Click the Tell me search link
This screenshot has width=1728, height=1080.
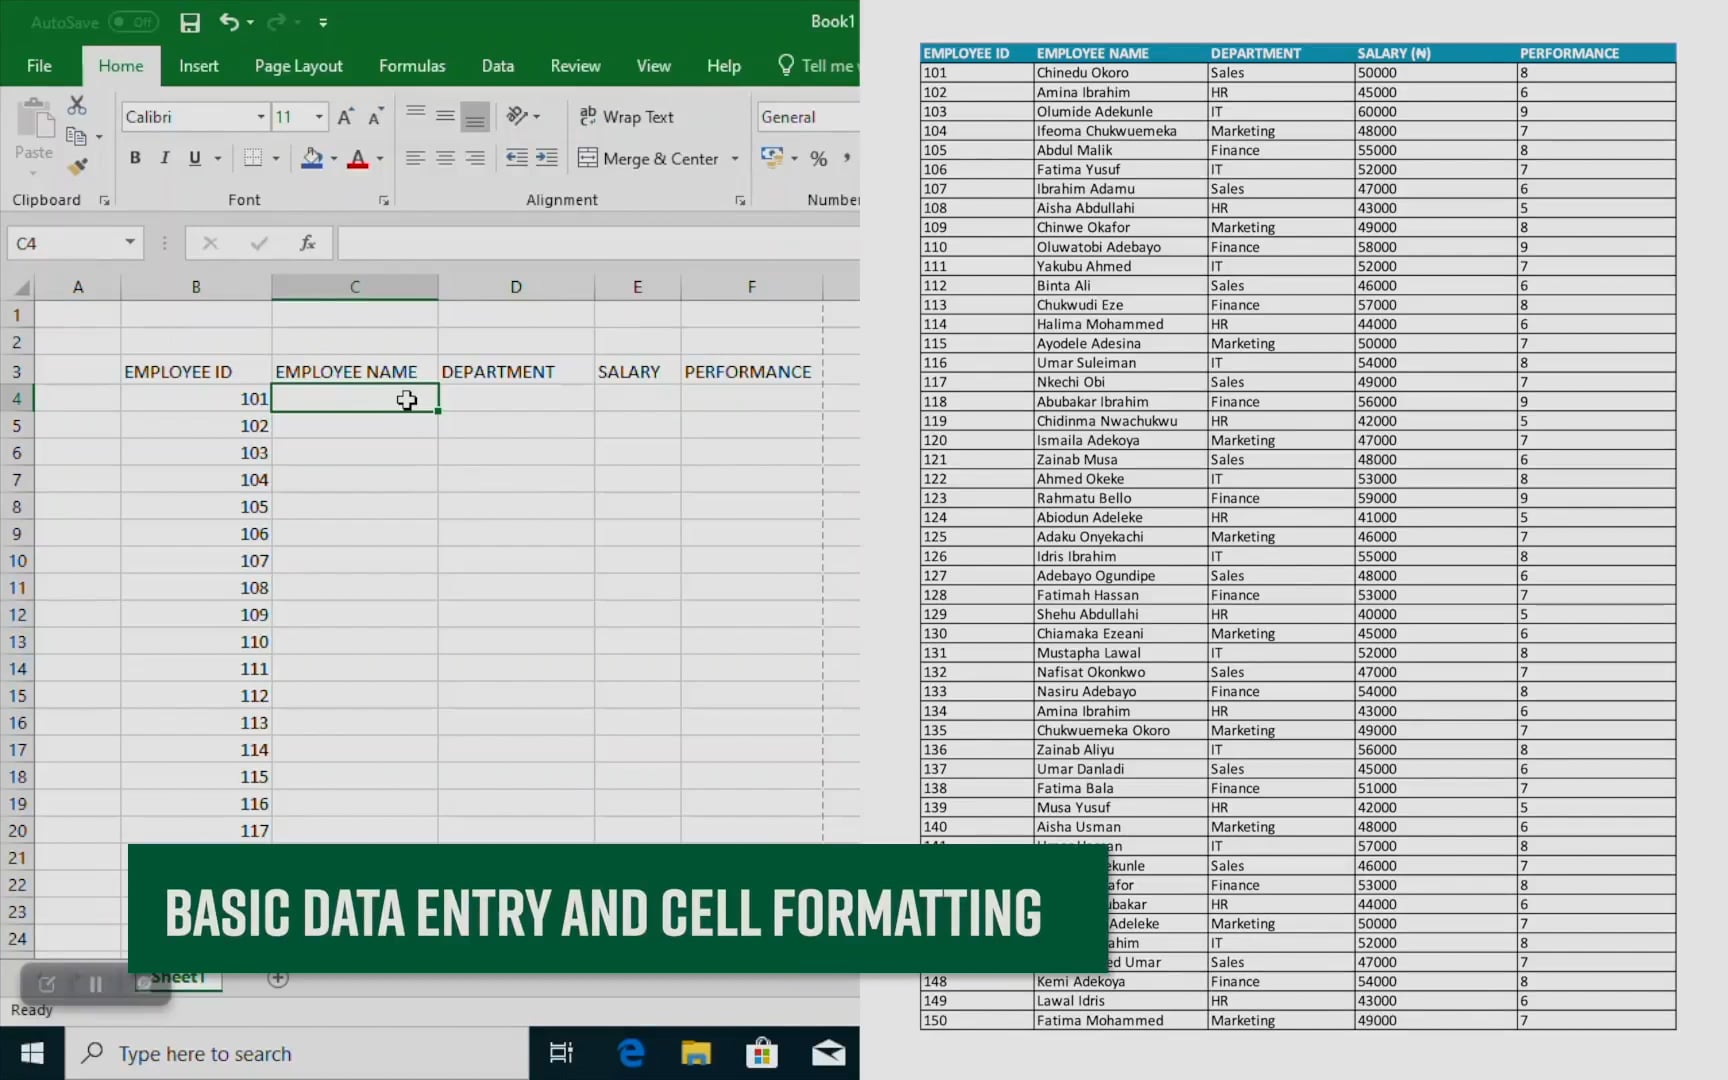point(816,66)
